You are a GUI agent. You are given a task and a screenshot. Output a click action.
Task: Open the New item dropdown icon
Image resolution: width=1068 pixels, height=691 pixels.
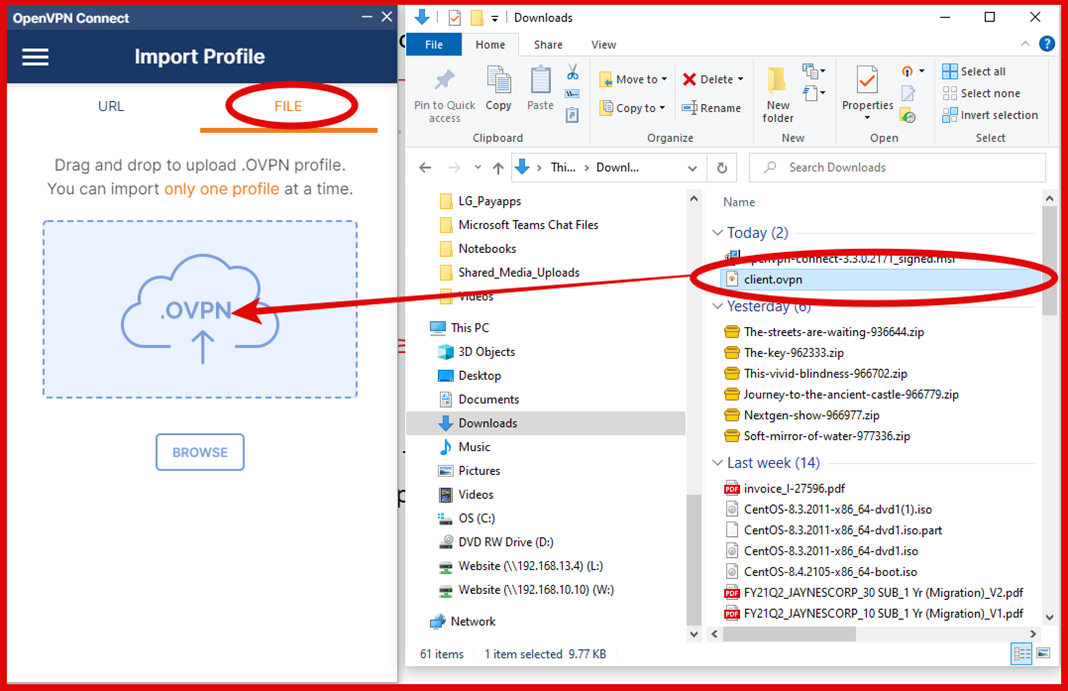(813, 71)
